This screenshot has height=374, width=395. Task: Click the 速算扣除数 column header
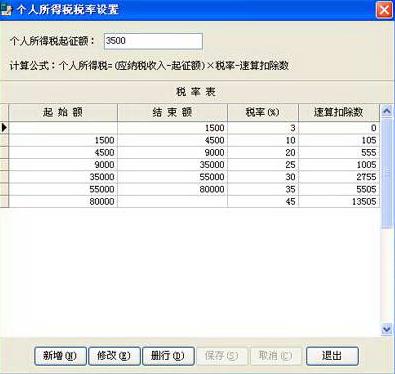339,112
